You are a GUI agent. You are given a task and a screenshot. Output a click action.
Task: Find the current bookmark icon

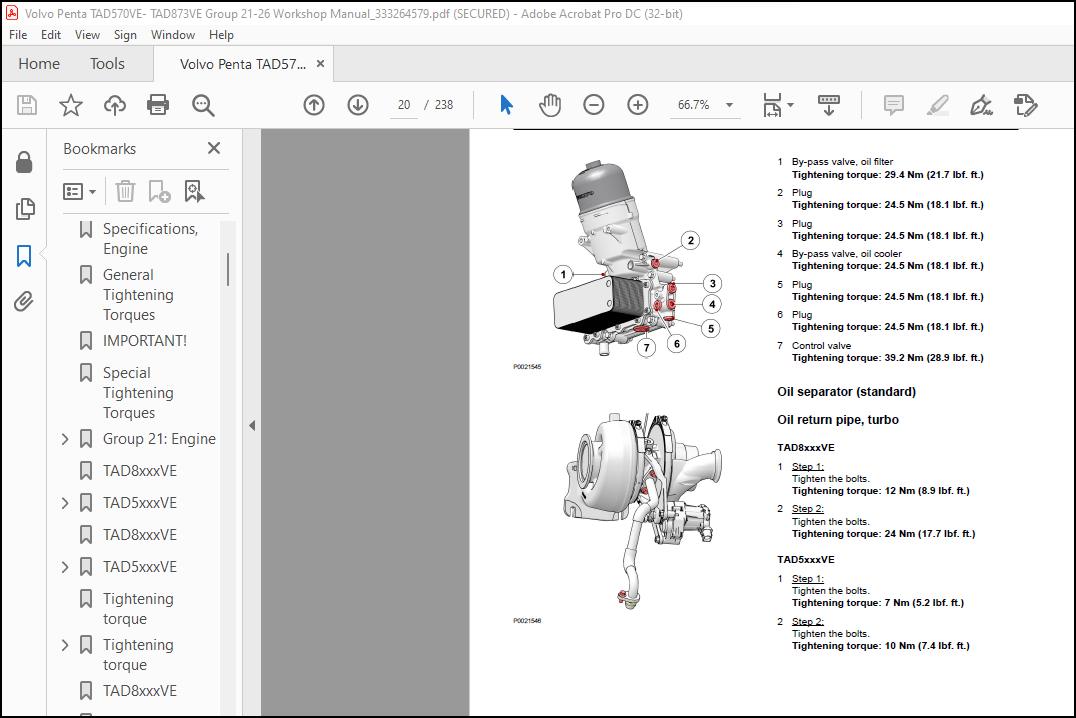pyautogui.click(x=194, y=192)
